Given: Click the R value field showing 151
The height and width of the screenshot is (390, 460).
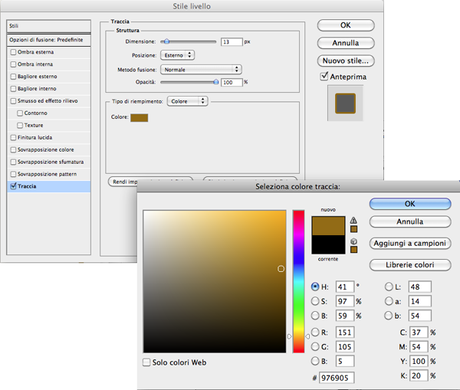Looking at the screenshot, I should (x=345, y=332).
